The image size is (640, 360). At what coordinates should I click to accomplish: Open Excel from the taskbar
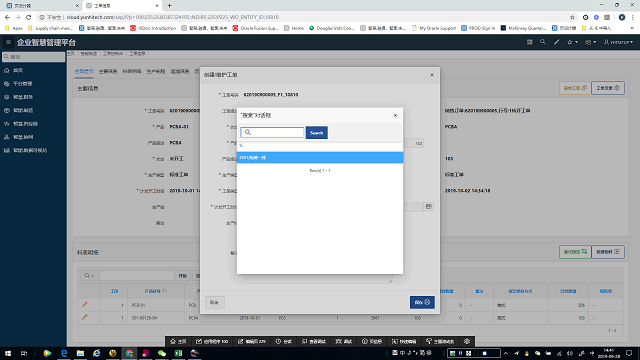178,353
